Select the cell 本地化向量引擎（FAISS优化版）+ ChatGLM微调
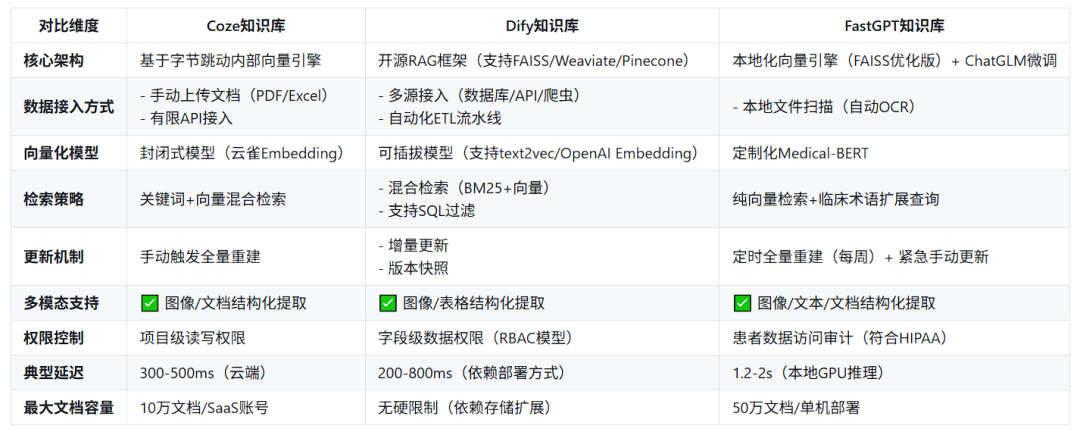The width and height of the screenshot is (1080, 429). pos(894,60)
